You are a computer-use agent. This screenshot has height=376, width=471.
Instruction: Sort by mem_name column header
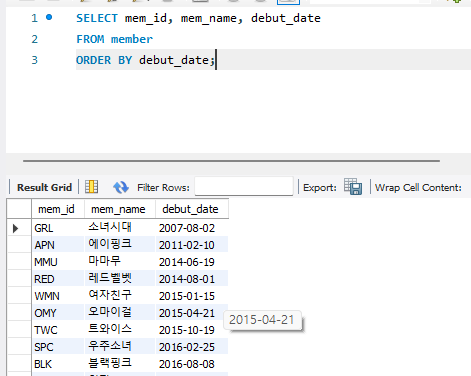tap(120, 209)
